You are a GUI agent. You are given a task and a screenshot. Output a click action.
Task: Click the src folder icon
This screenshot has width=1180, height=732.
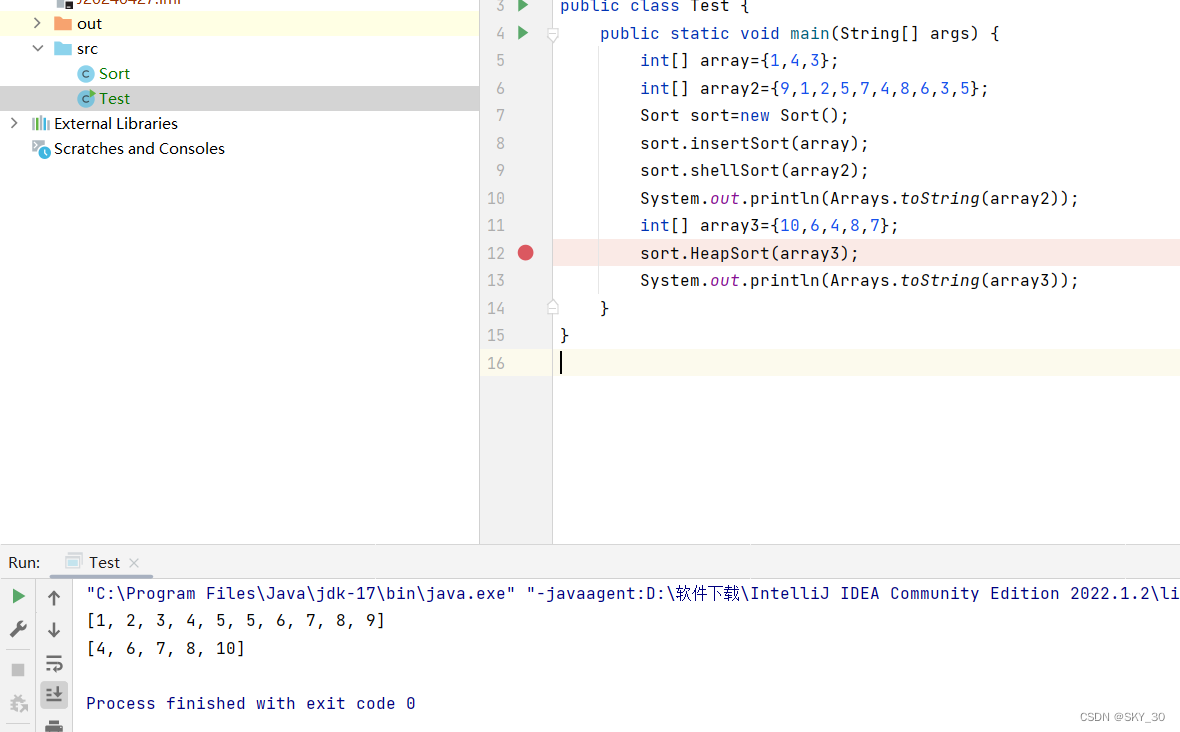coord(63,49)
